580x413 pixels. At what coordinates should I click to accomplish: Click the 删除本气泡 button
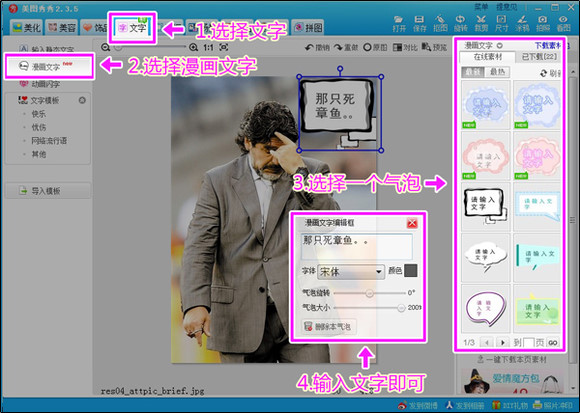[328, 326]
